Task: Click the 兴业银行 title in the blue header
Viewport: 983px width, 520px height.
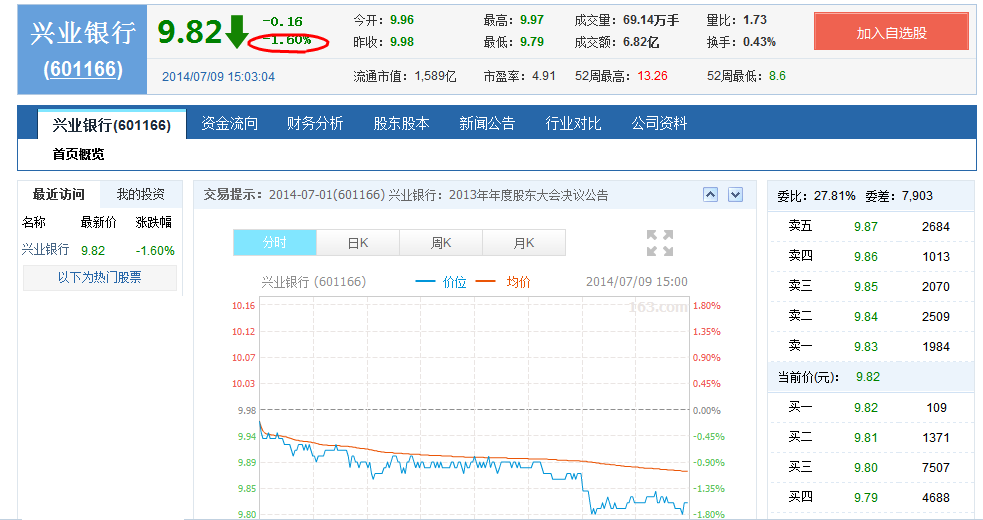Action: 83,33
